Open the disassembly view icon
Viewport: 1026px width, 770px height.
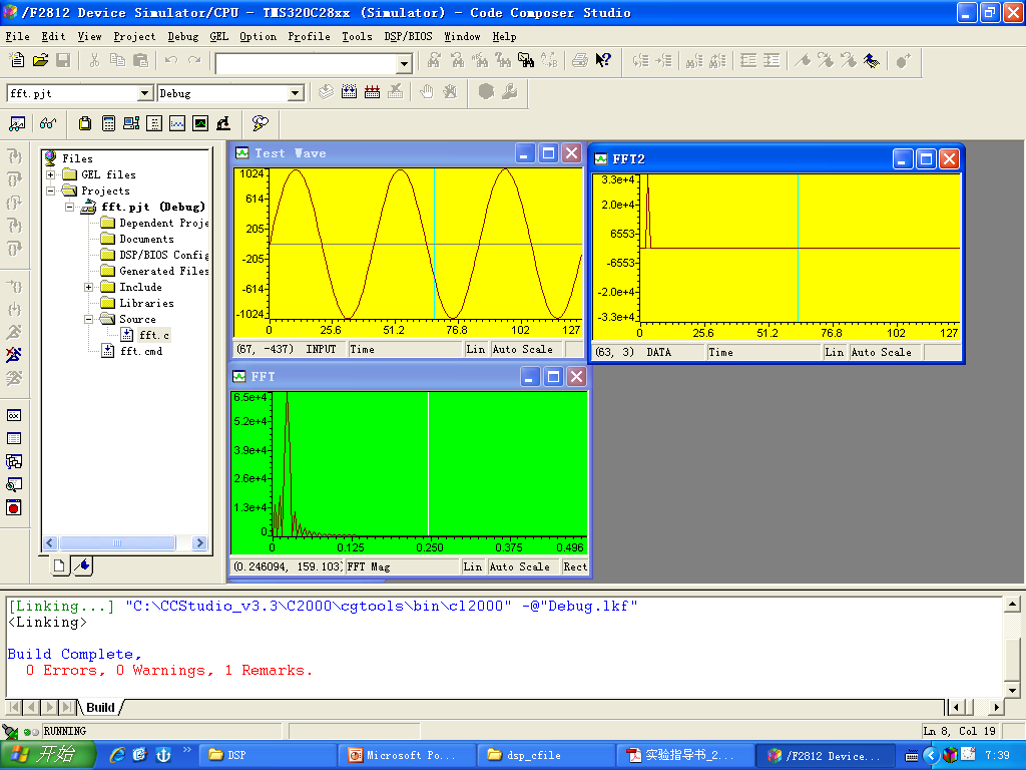(x=154, y=123)
